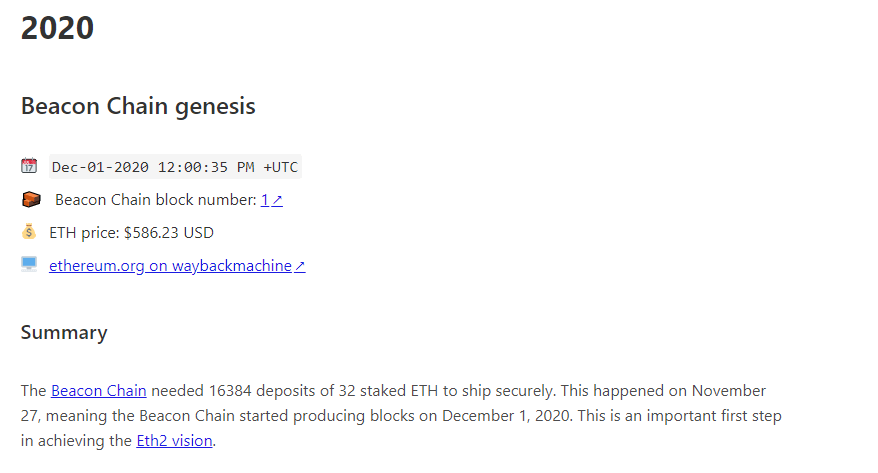Click the 'Beacon Chain block number:' label
This screenshot has width=878, height=473.
tap(155, 200)
